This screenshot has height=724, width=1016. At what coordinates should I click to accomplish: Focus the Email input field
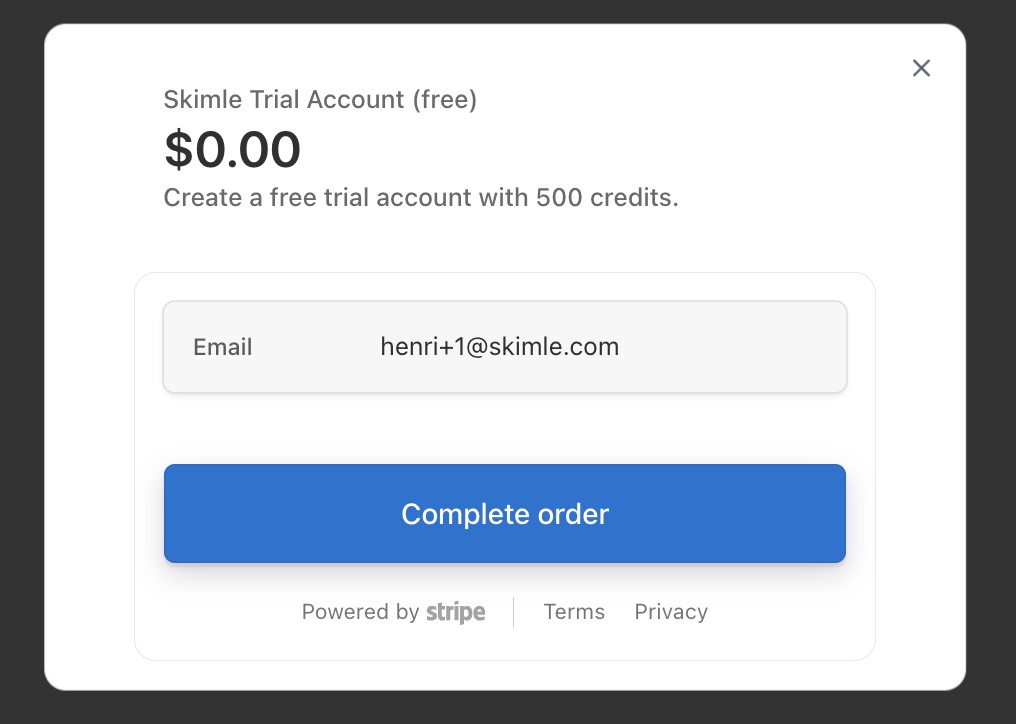point(505,347)
